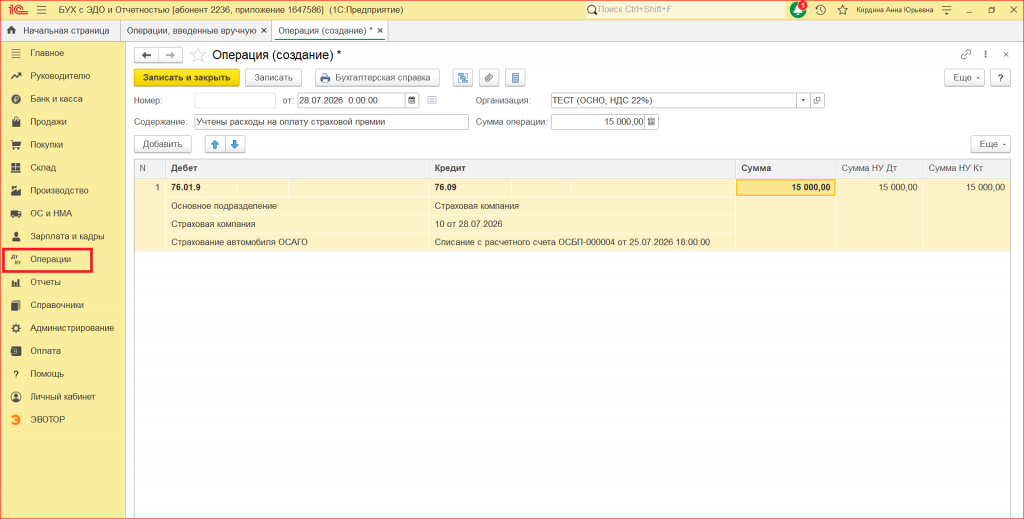Click Основное подразделение cell
Viewport: 1024px width, 519px height.
point(297,206)
